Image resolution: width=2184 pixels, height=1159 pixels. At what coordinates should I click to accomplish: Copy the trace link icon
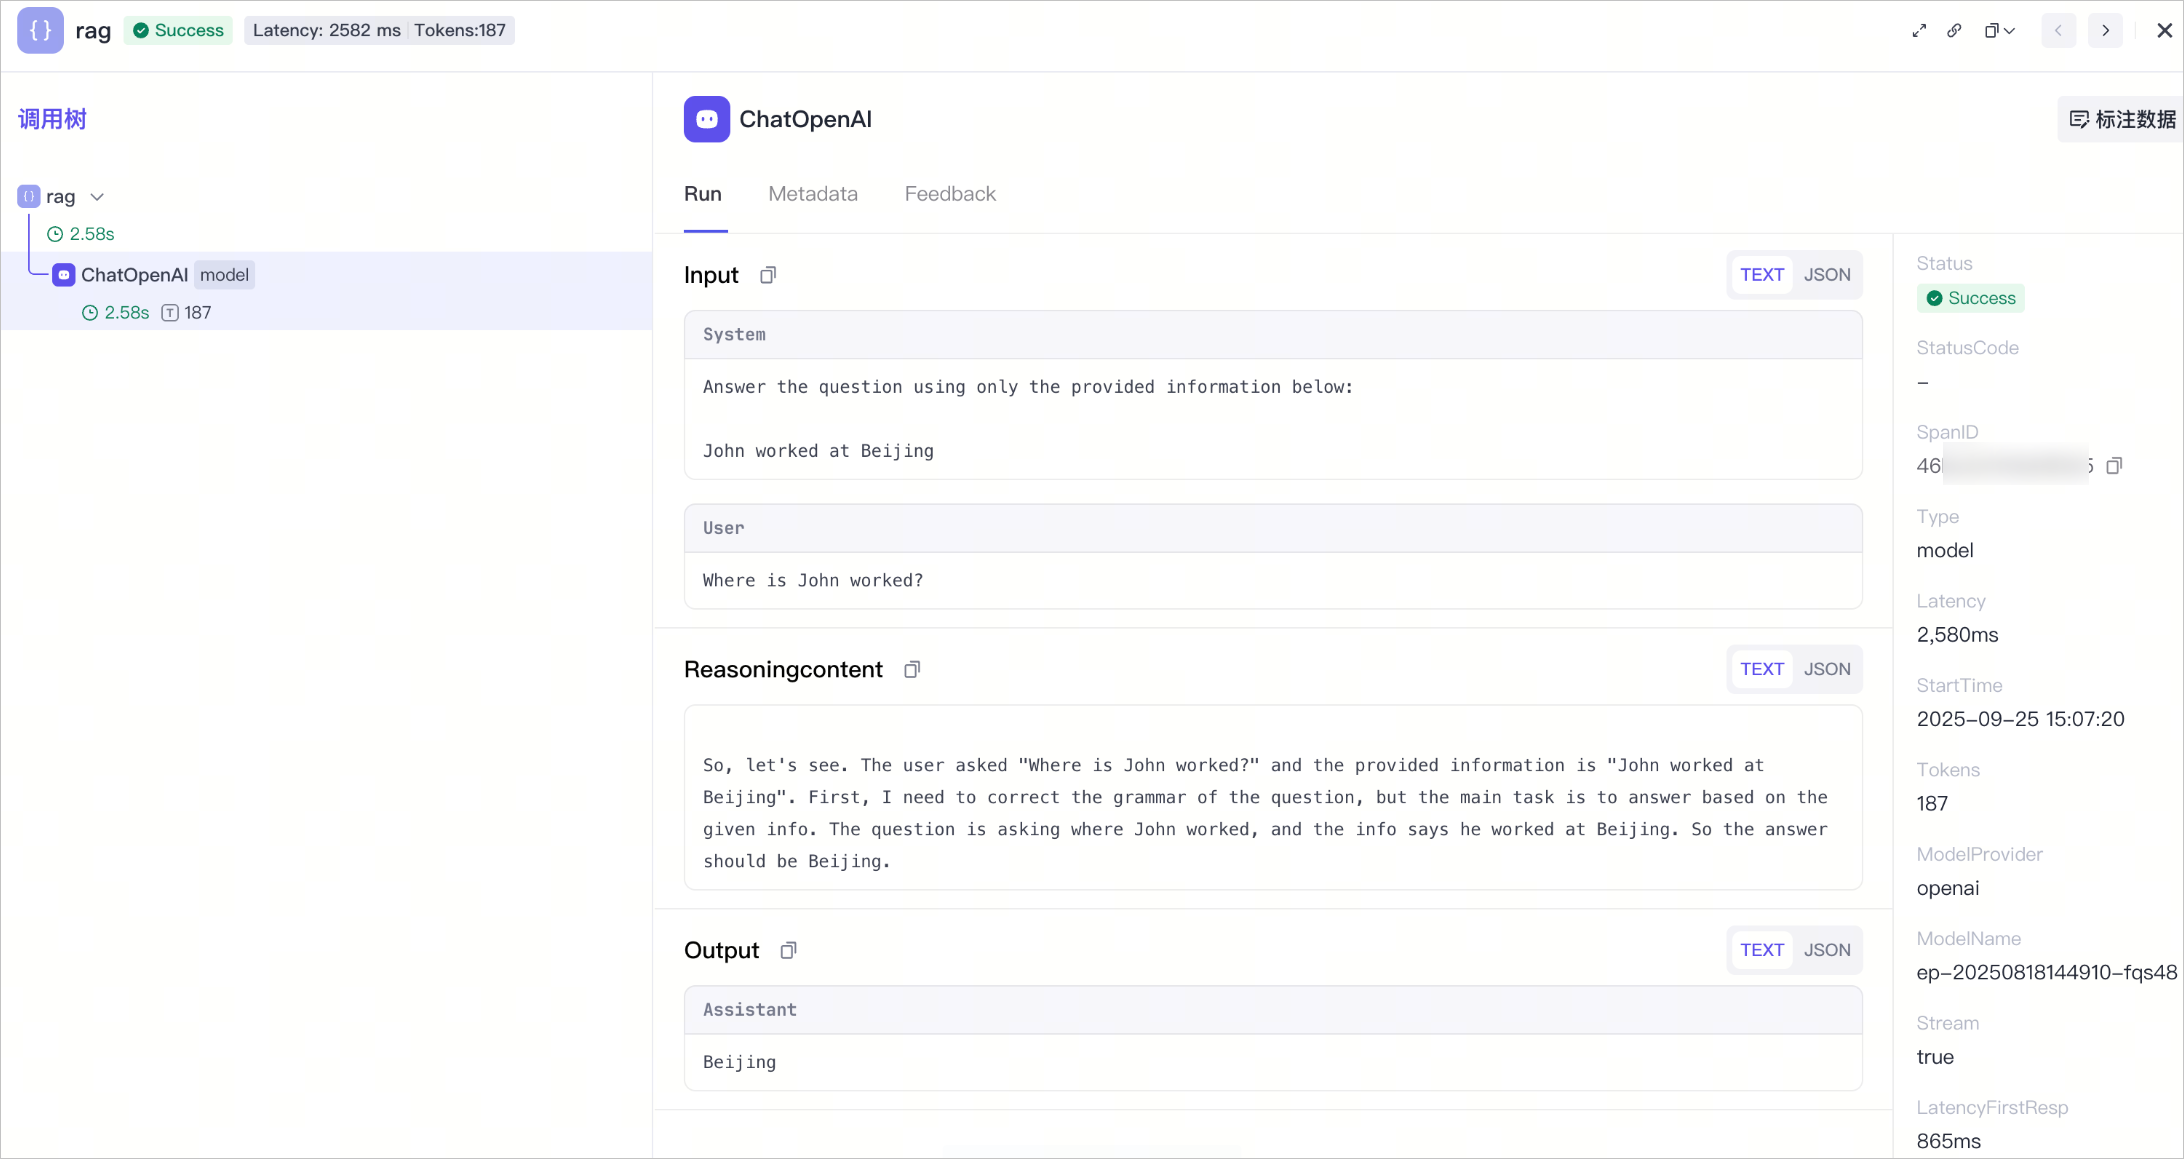(1954, 31)
